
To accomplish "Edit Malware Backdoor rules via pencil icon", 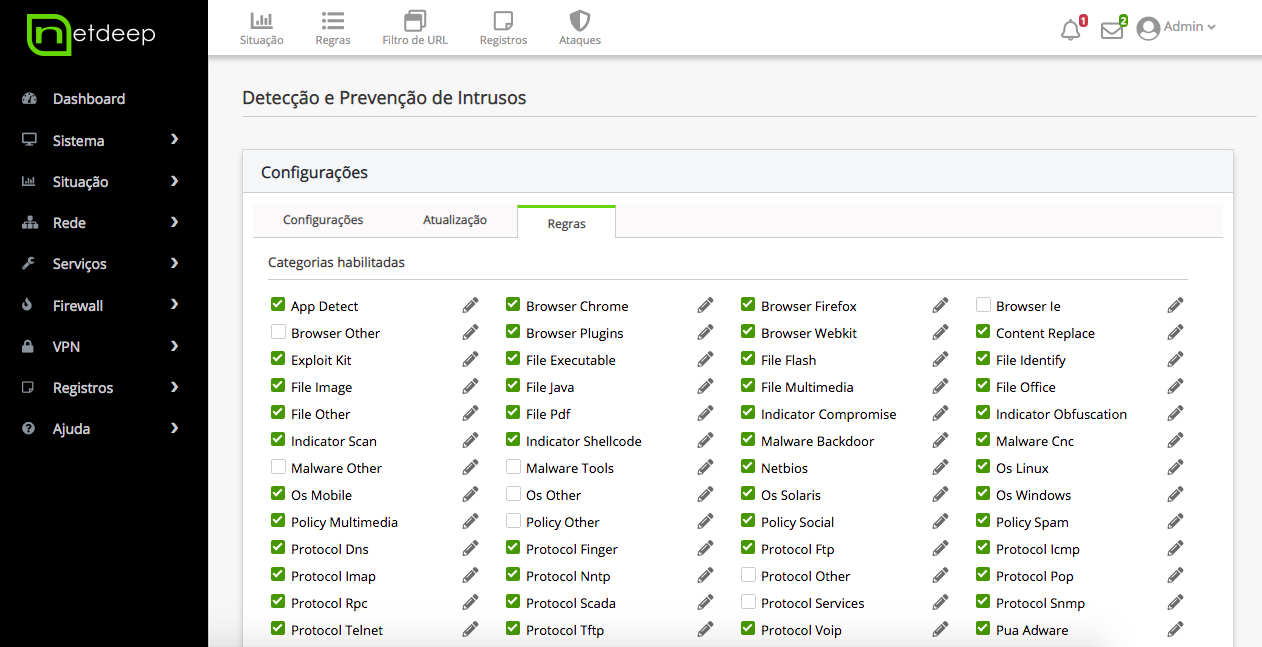I will pos(940,440).
